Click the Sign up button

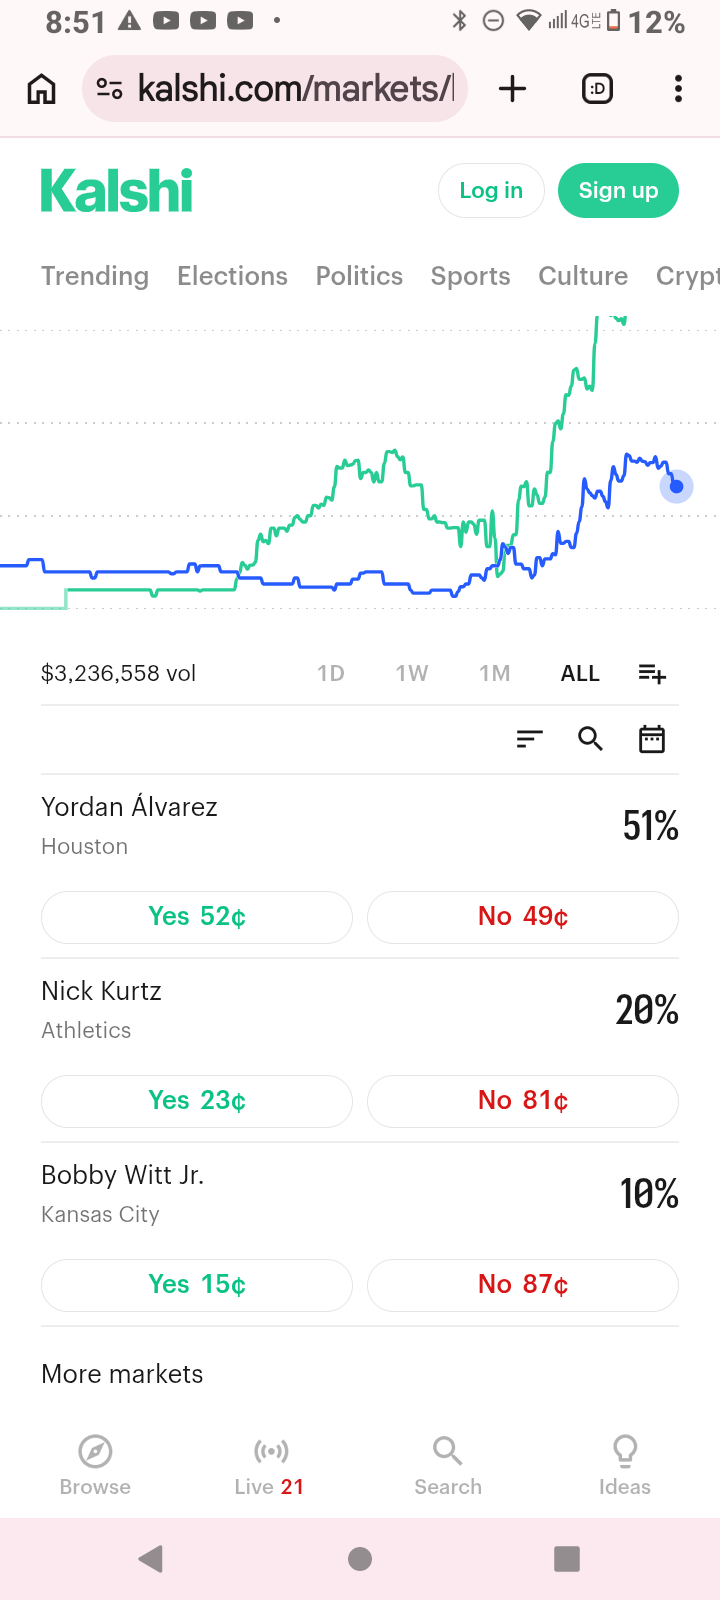pos(618,190)
